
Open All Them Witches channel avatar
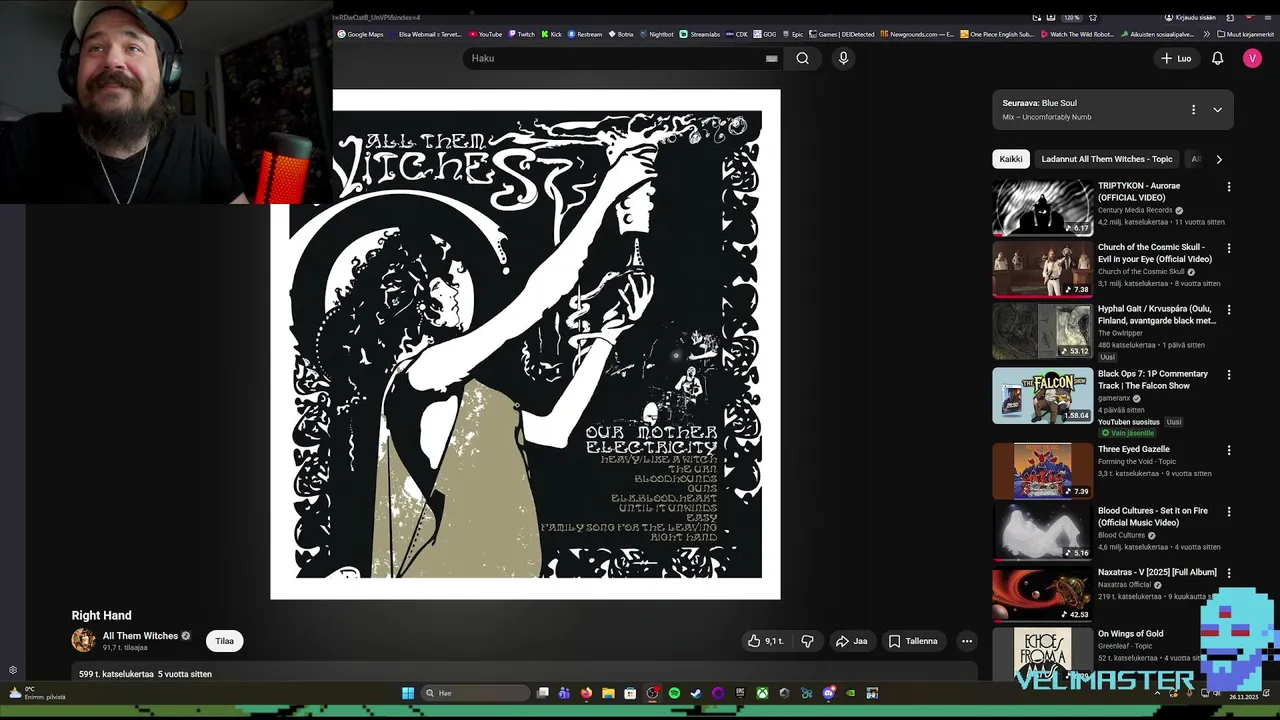coord(83,640)
